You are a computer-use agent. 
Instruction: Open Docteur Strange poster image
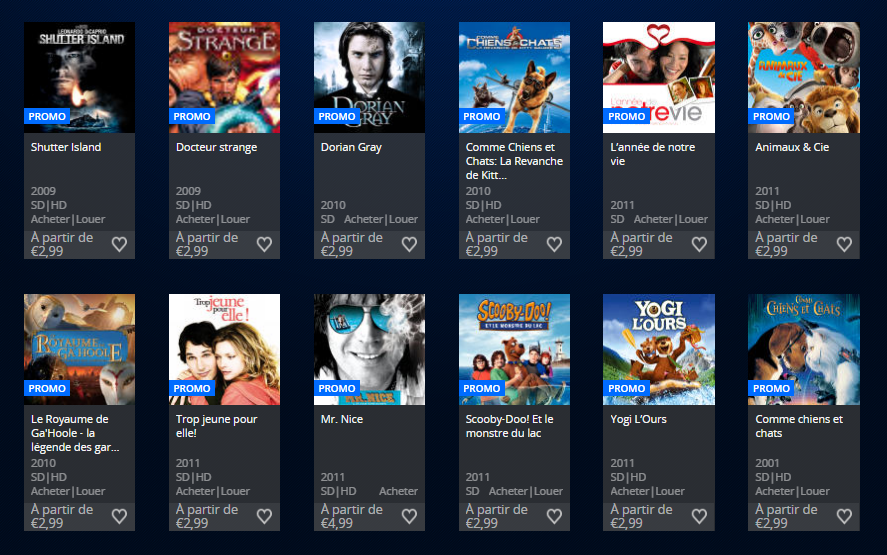224,78
